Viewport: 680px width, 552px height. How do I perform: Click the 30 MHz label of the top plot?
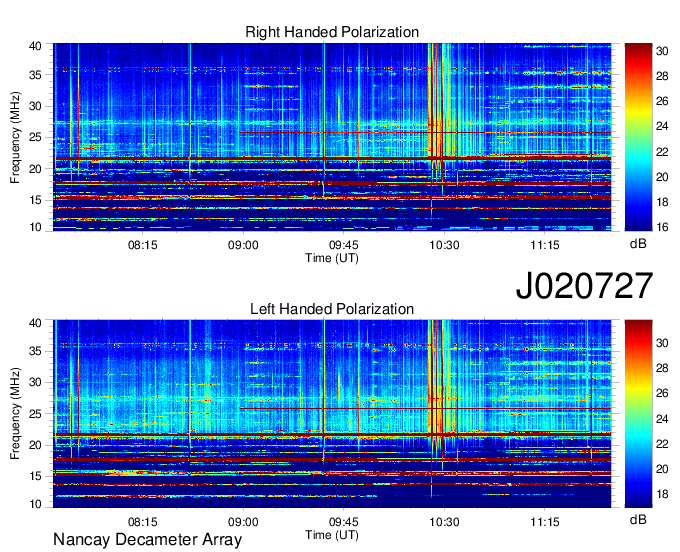(36, 106)
